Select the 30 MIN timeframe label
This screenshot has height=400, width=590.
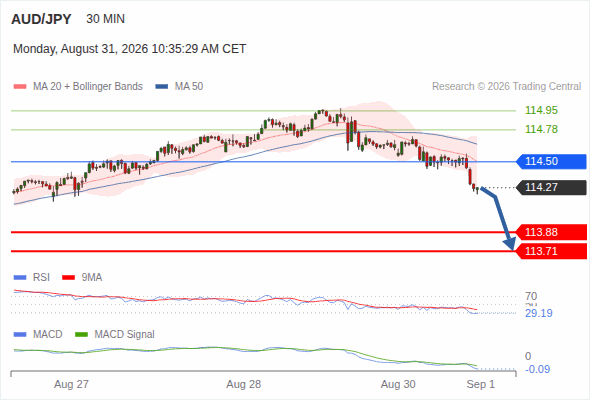105,19
